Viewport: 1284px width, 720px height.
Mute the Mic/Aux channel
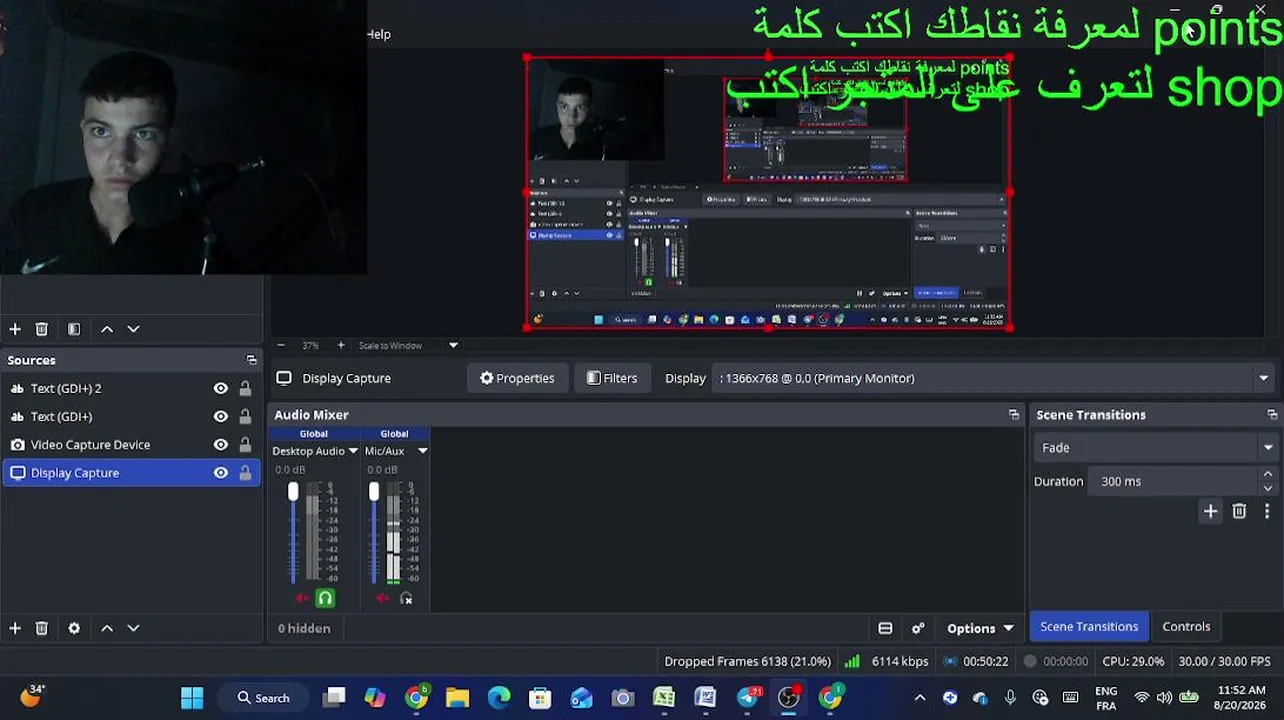pos(383,598)
